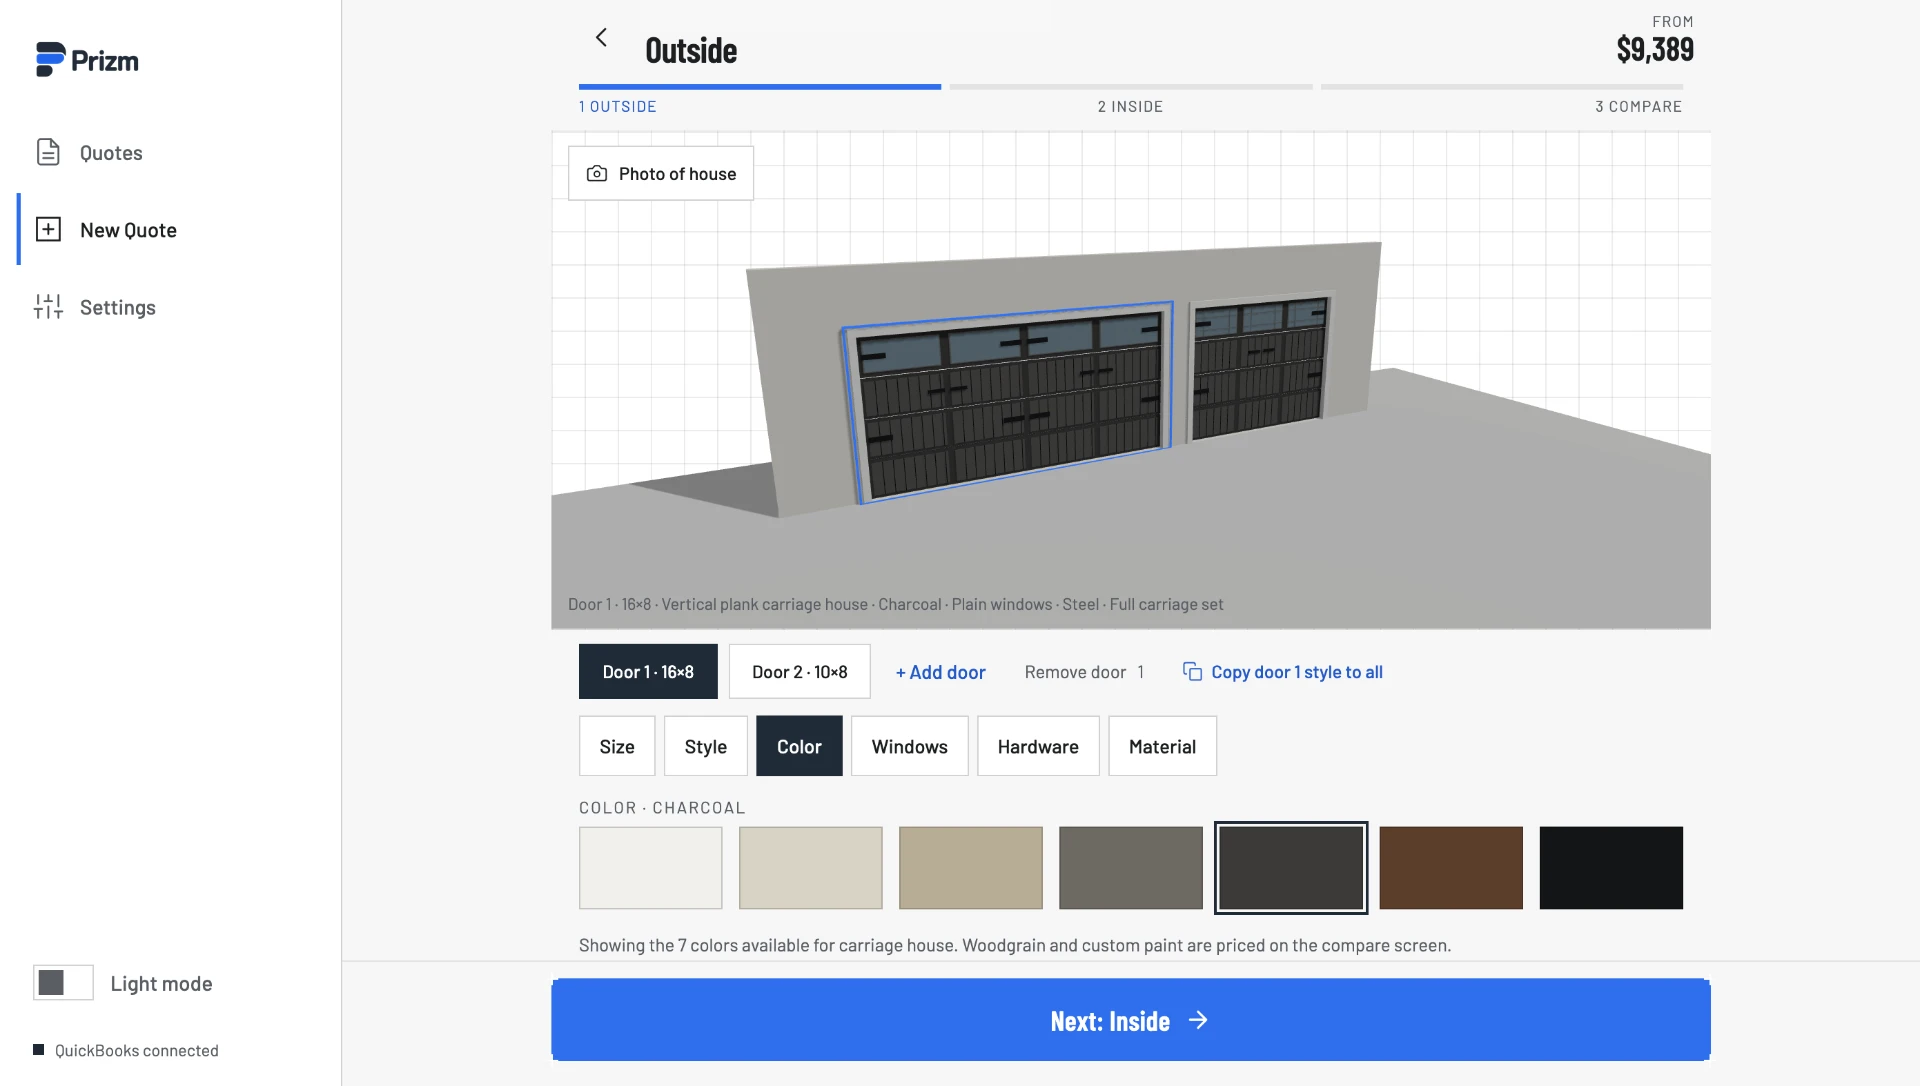The height and width of the screenshot is (1086, 1920).
Task: Open Settings in the sidebar
Action: tap(118, 307)
